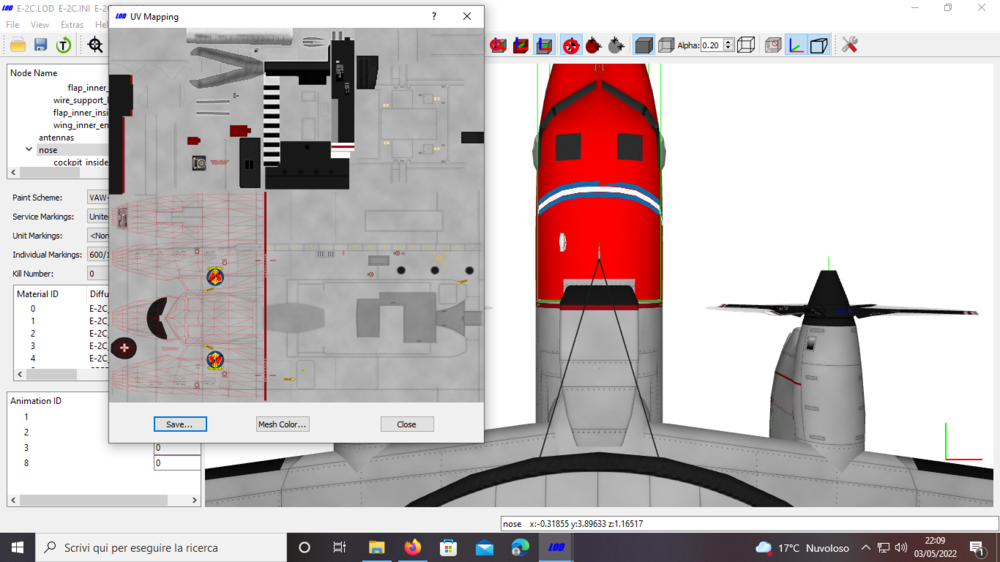
Task: Open the File menu
Action: click(x=13, y=25)
